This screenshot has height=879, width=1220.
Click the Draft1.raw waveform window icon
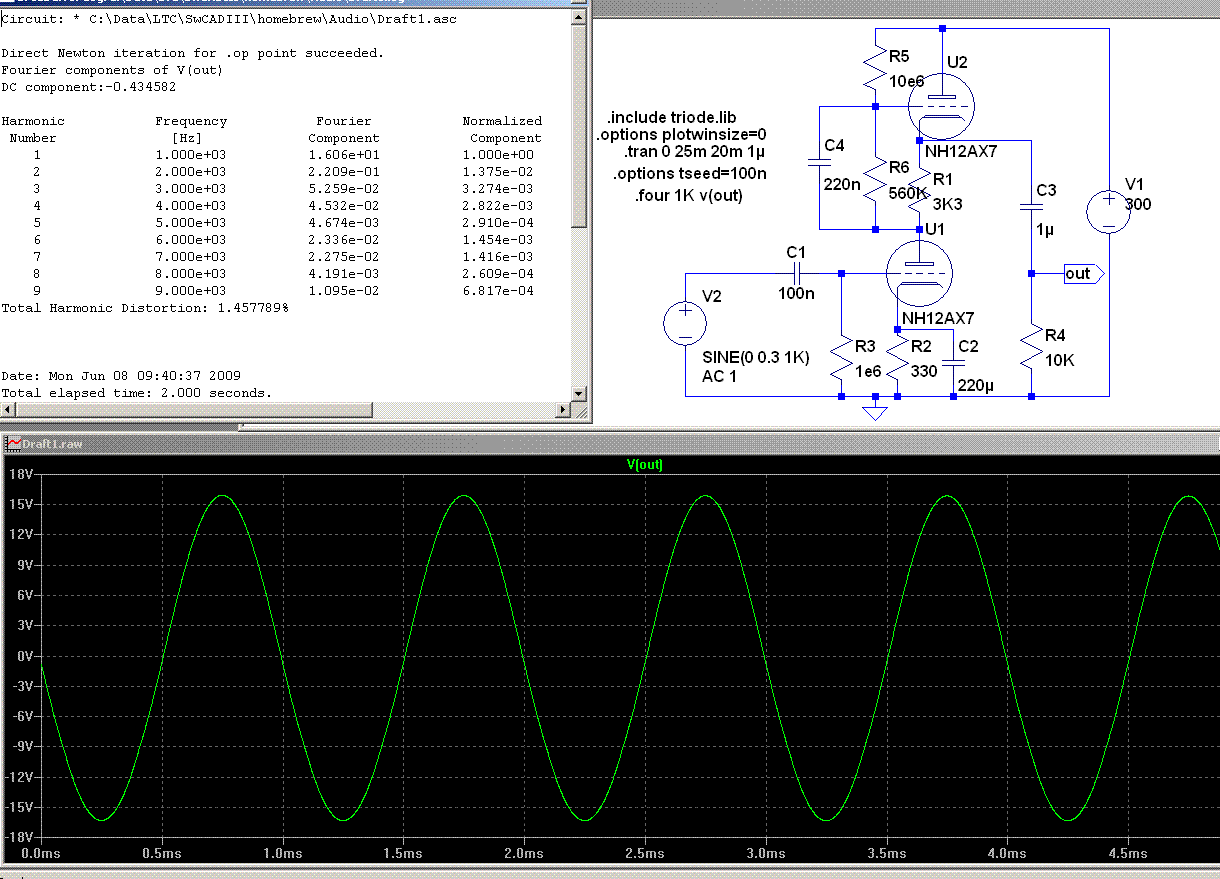tap(12, 442)
